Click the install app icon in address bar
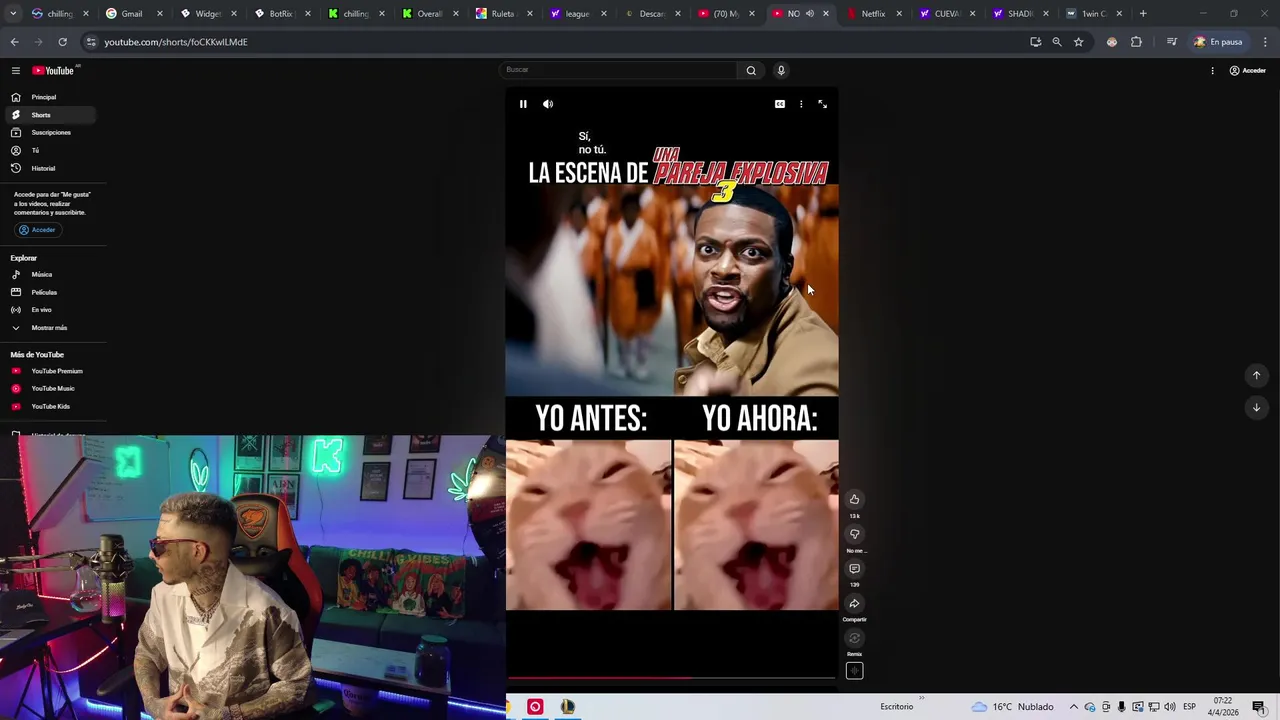1280x720 pixels. tap(1035, 42)
